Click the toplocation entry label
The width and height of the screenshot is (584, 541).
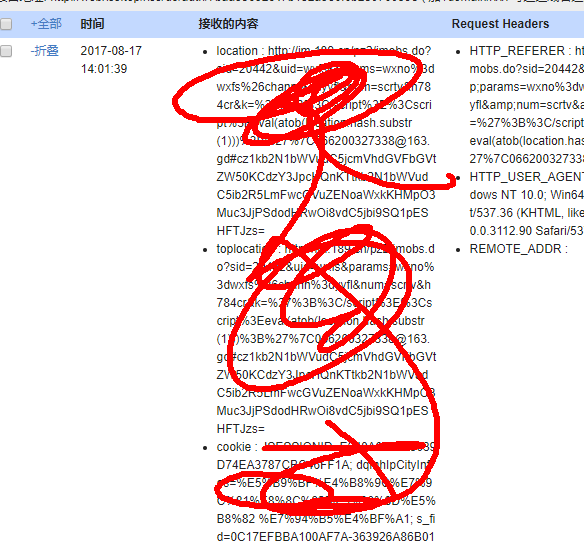pos(246,249)
